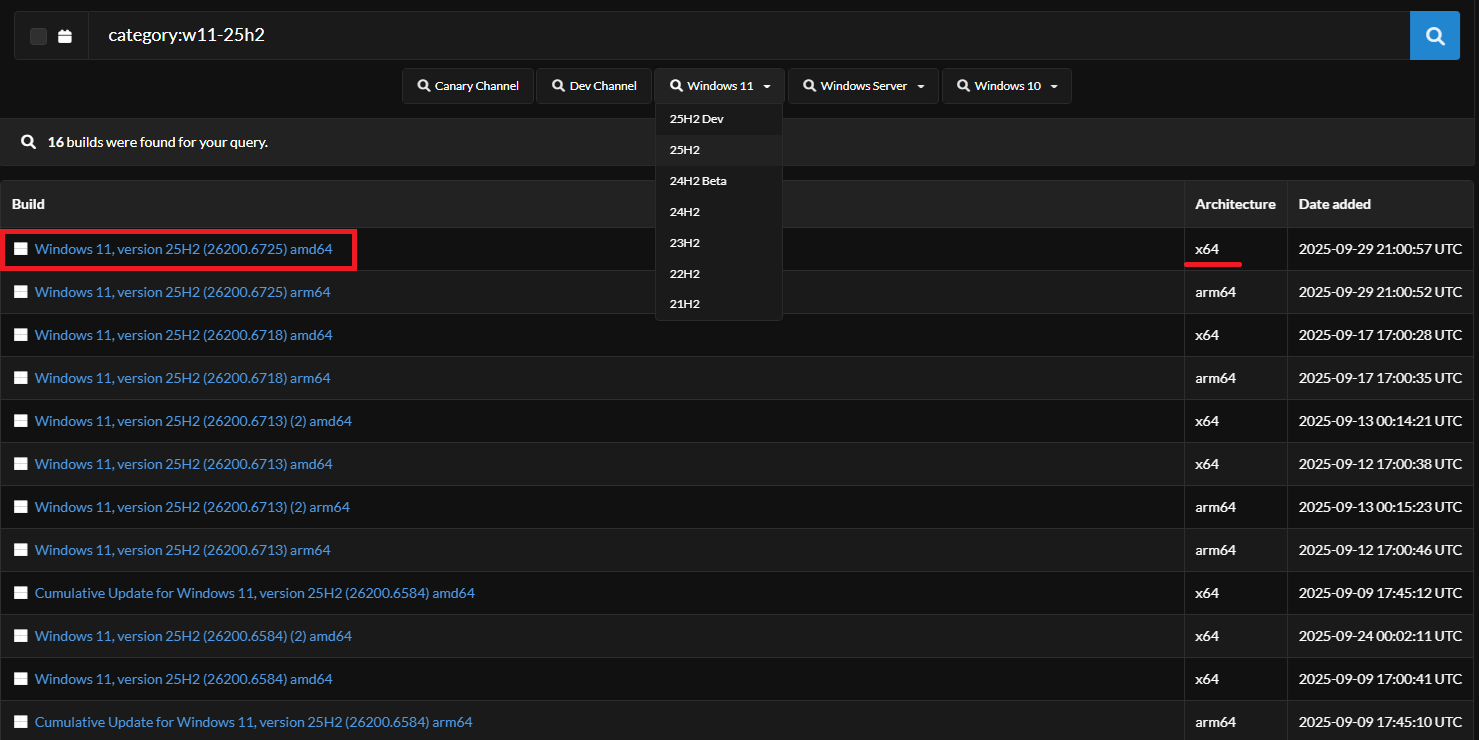Click date 2025-09-17 17:00:35 UTC
This screenshot has width=1479, height=740.
click(x=1380, y=378)
